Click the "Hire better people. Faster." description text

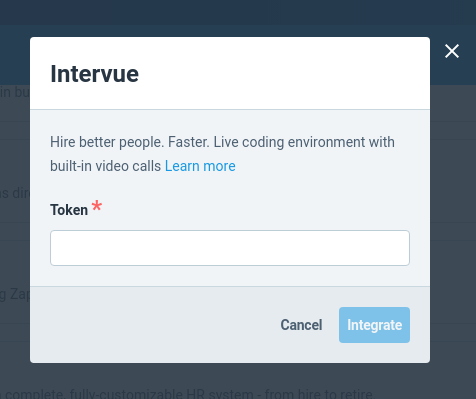[x=130, y=142]
